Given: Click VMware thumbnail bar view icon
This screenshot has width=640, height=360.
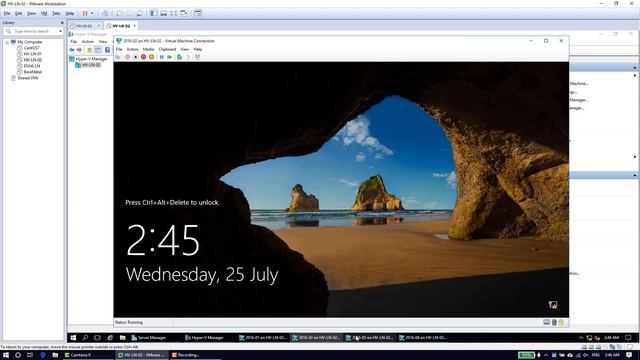Looking at the screenshot, I should 163,13.
